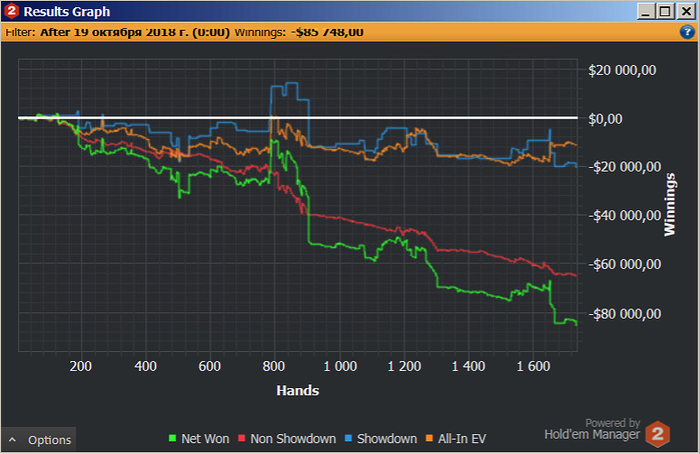This screenshot has height=454, width=700.
Task: Maximize the Results Graph window
Action: (x=665, y=11)
